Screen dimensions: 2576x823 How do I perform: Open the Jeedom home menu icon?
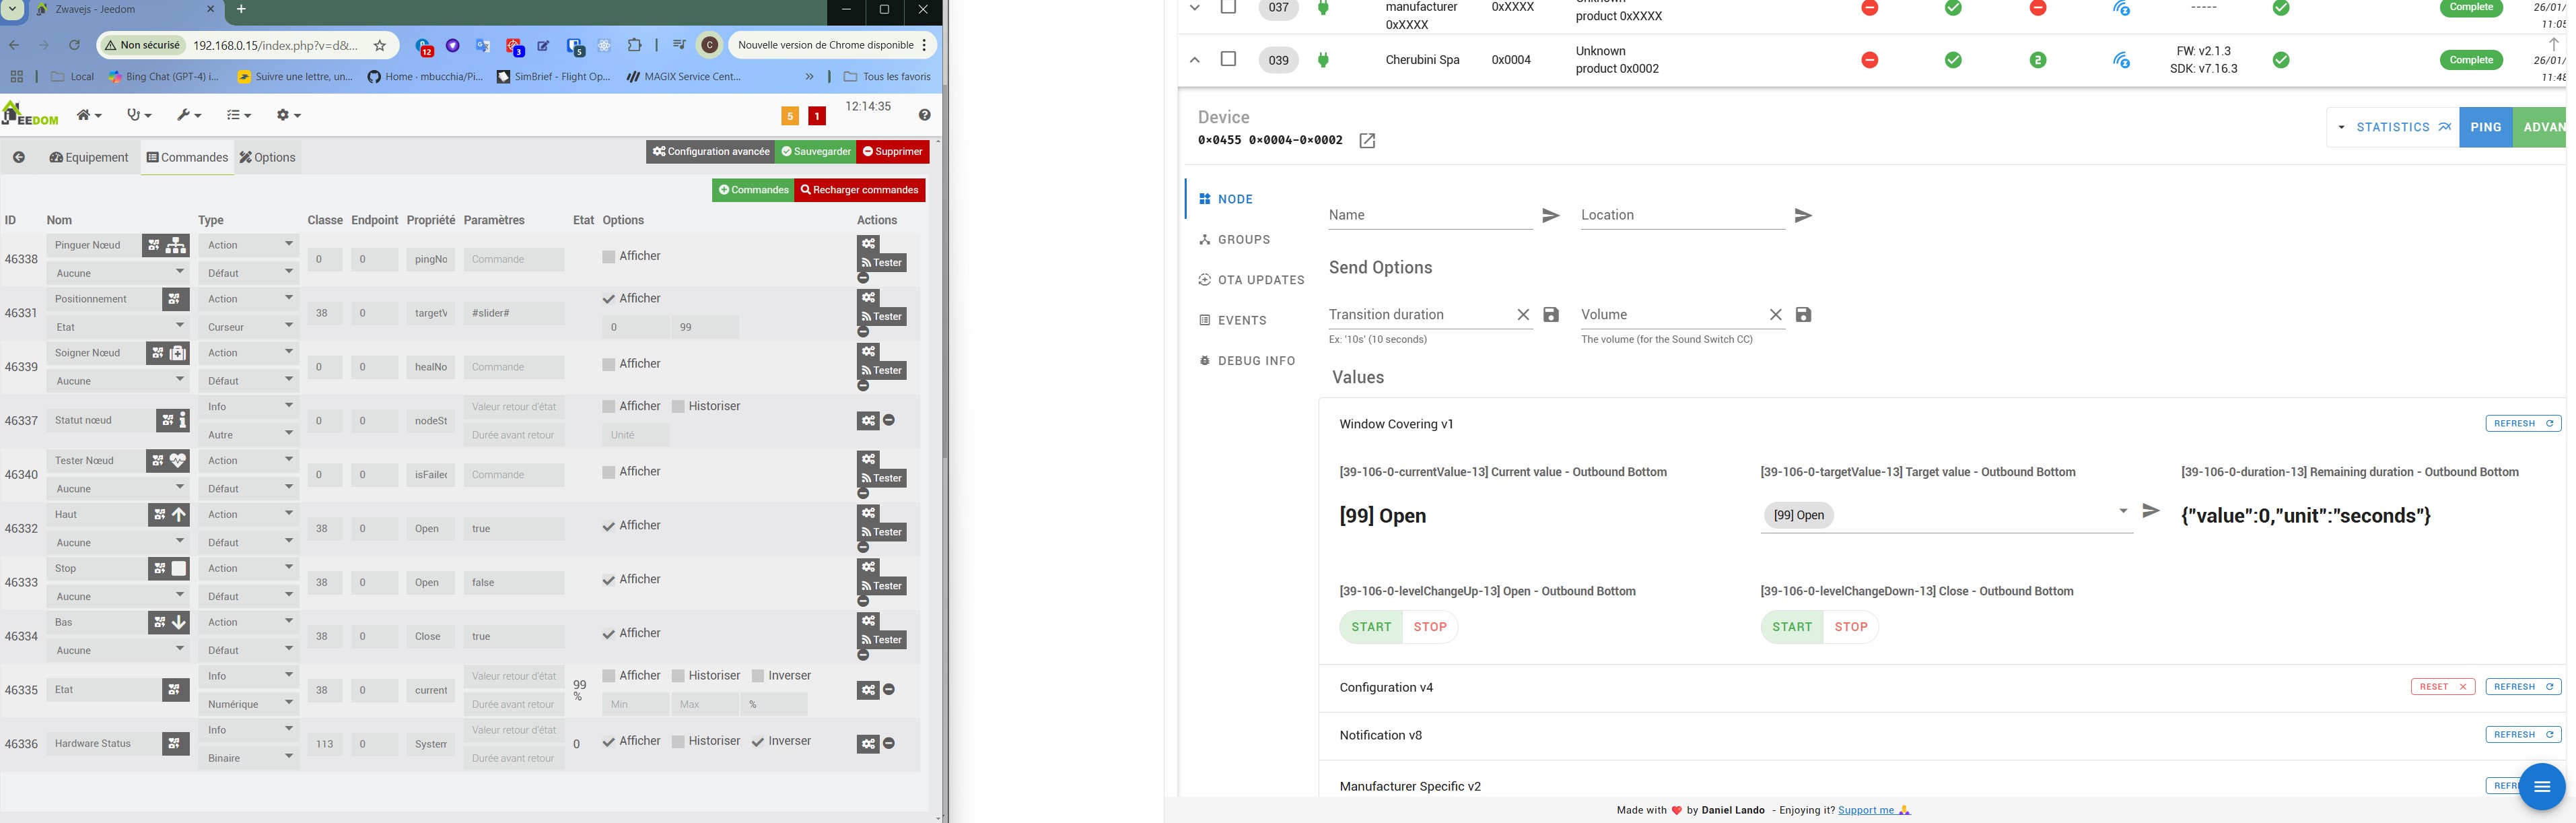89,115
